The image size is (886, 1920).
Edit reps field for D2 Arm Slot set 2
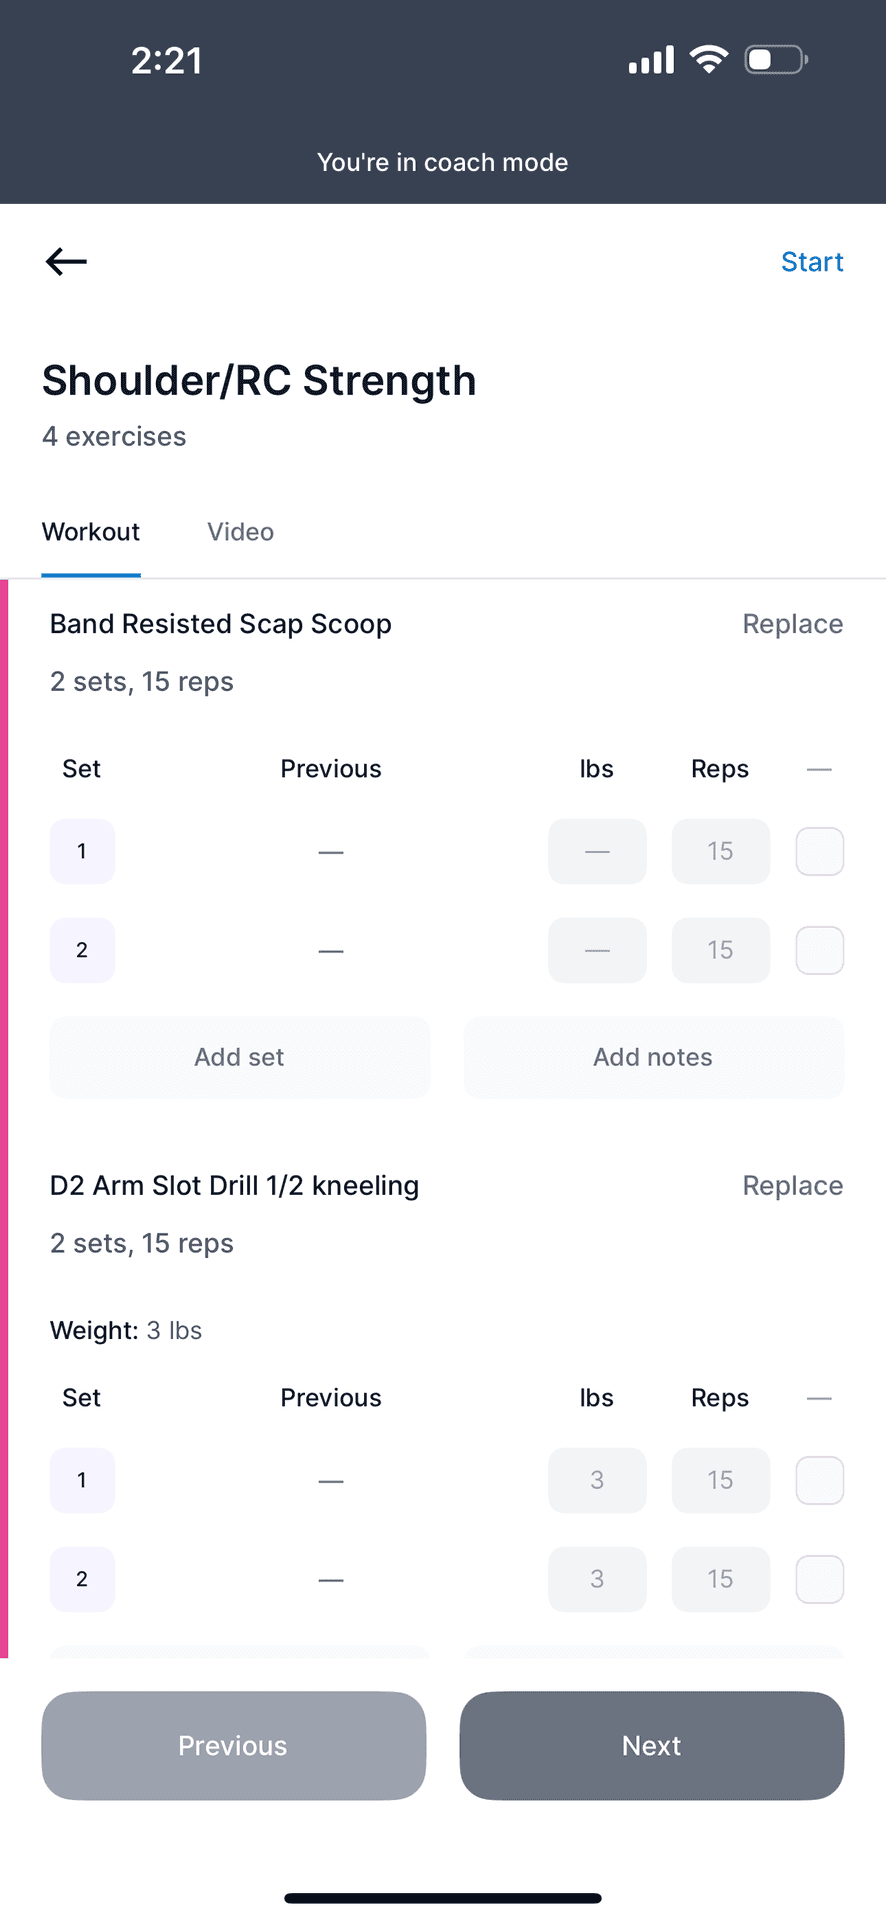click(720, 1579)
